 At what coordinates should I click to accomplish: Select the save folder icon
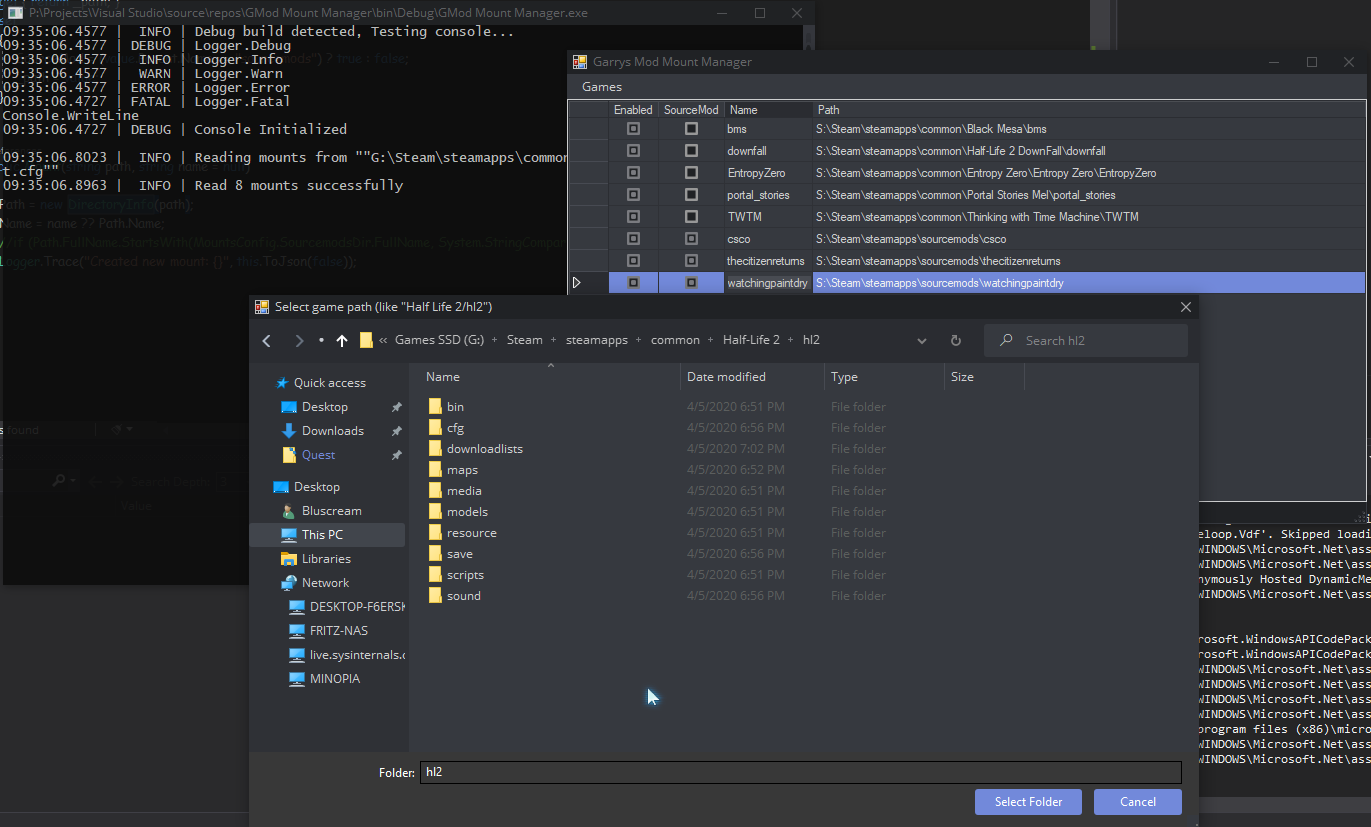pos(435,554)
